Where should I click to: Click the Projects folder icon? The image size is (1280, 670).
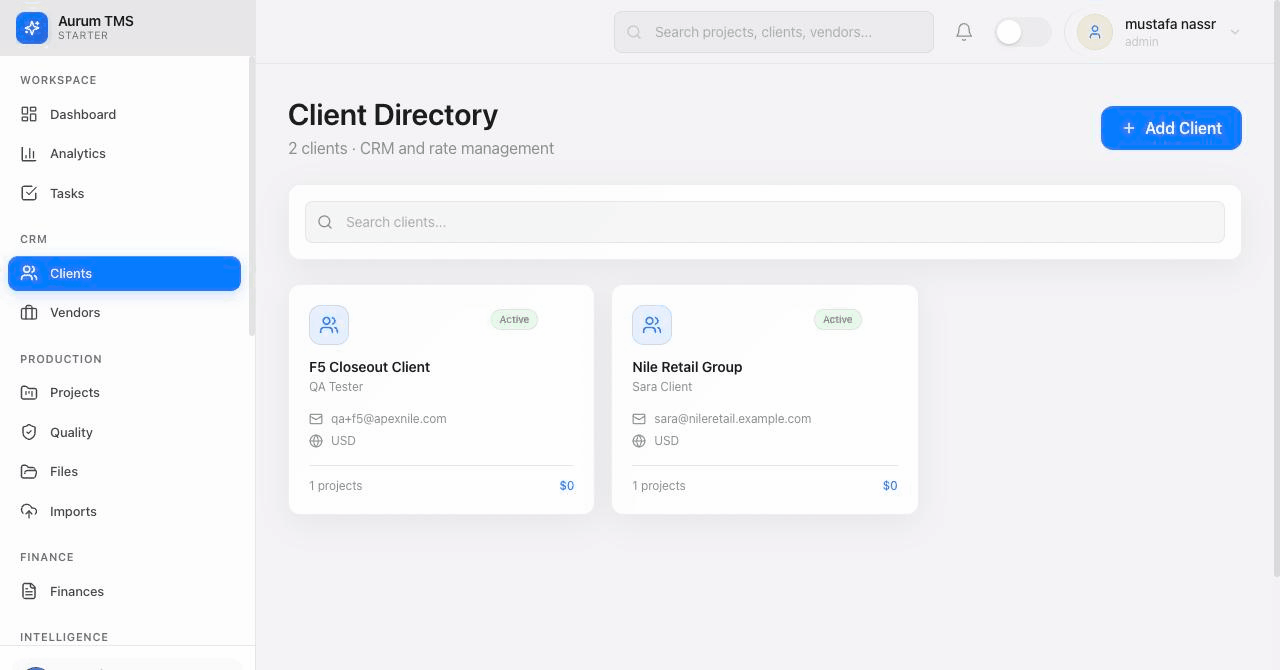pyautogui.click(x=29, y=392)
